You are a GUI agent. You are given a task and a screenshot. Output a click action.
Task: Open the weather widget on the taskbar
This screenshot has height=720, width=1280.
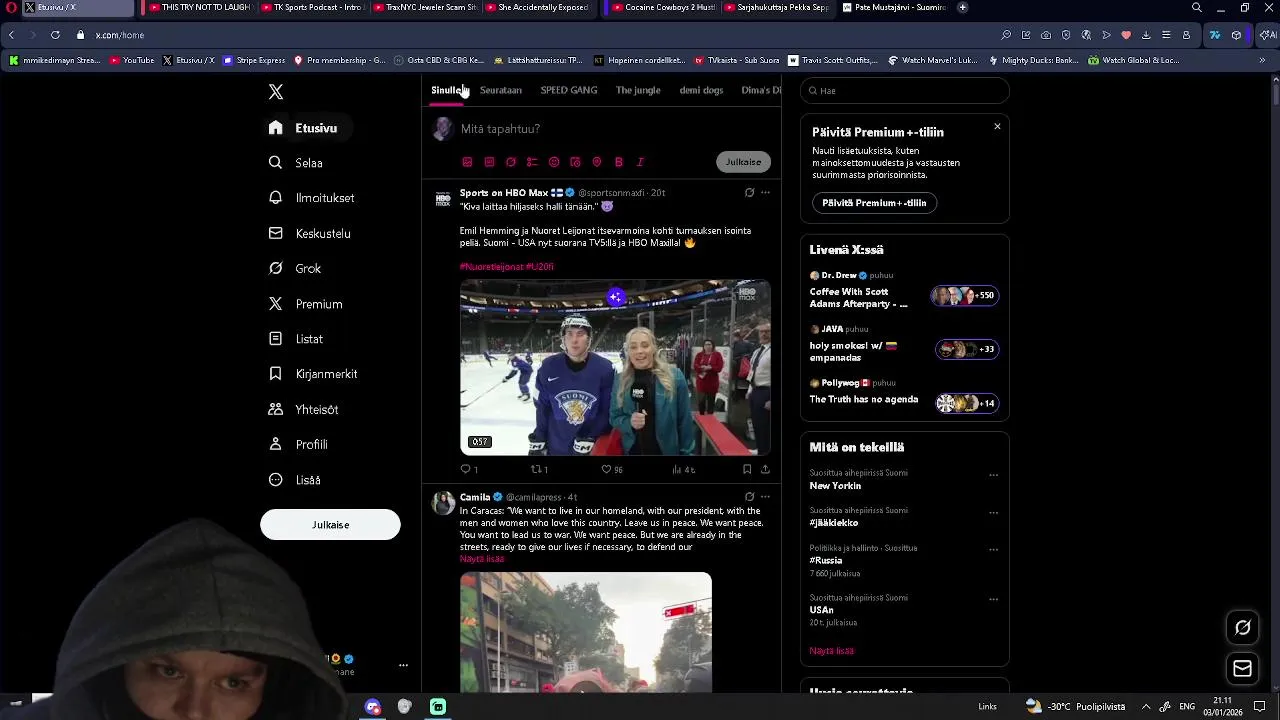click(x=1075, y=706)
